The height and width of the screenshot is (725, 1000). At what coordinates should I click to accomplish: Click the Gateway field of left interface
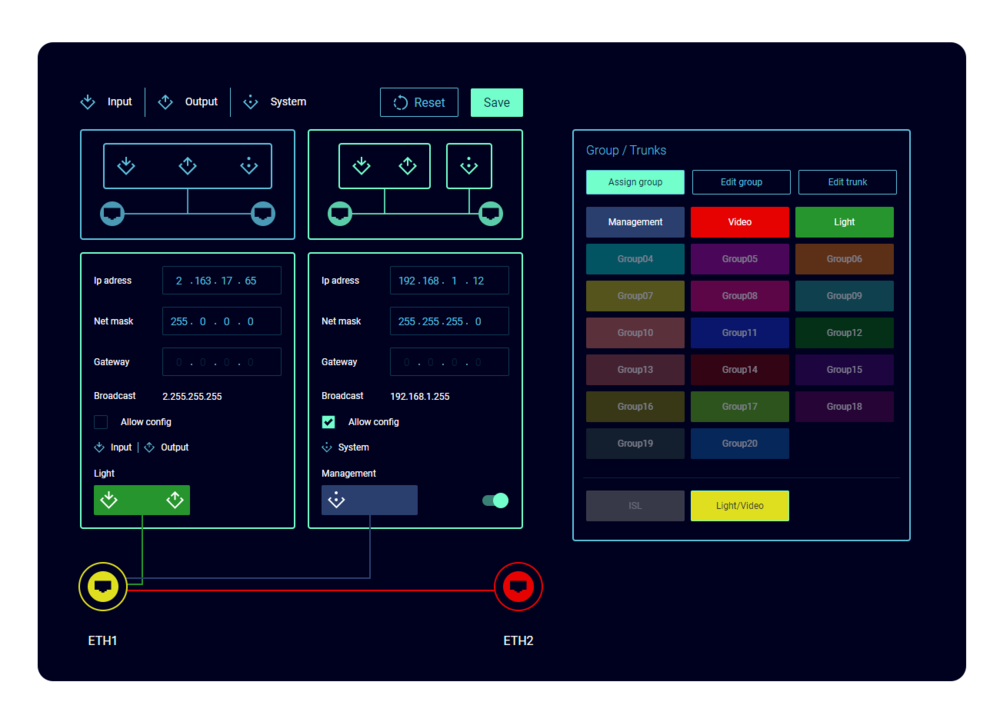pyautogui.click(x=221, y=362)
